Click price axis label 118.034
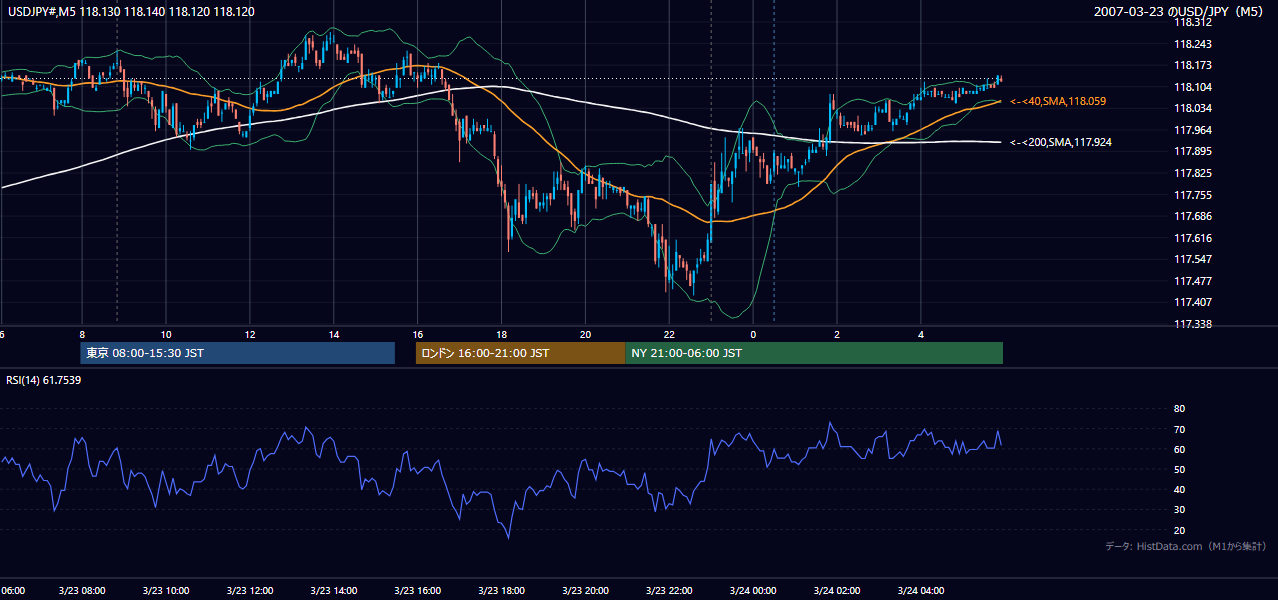This screenshot has height=600, width=1278. coord(1192,109)
